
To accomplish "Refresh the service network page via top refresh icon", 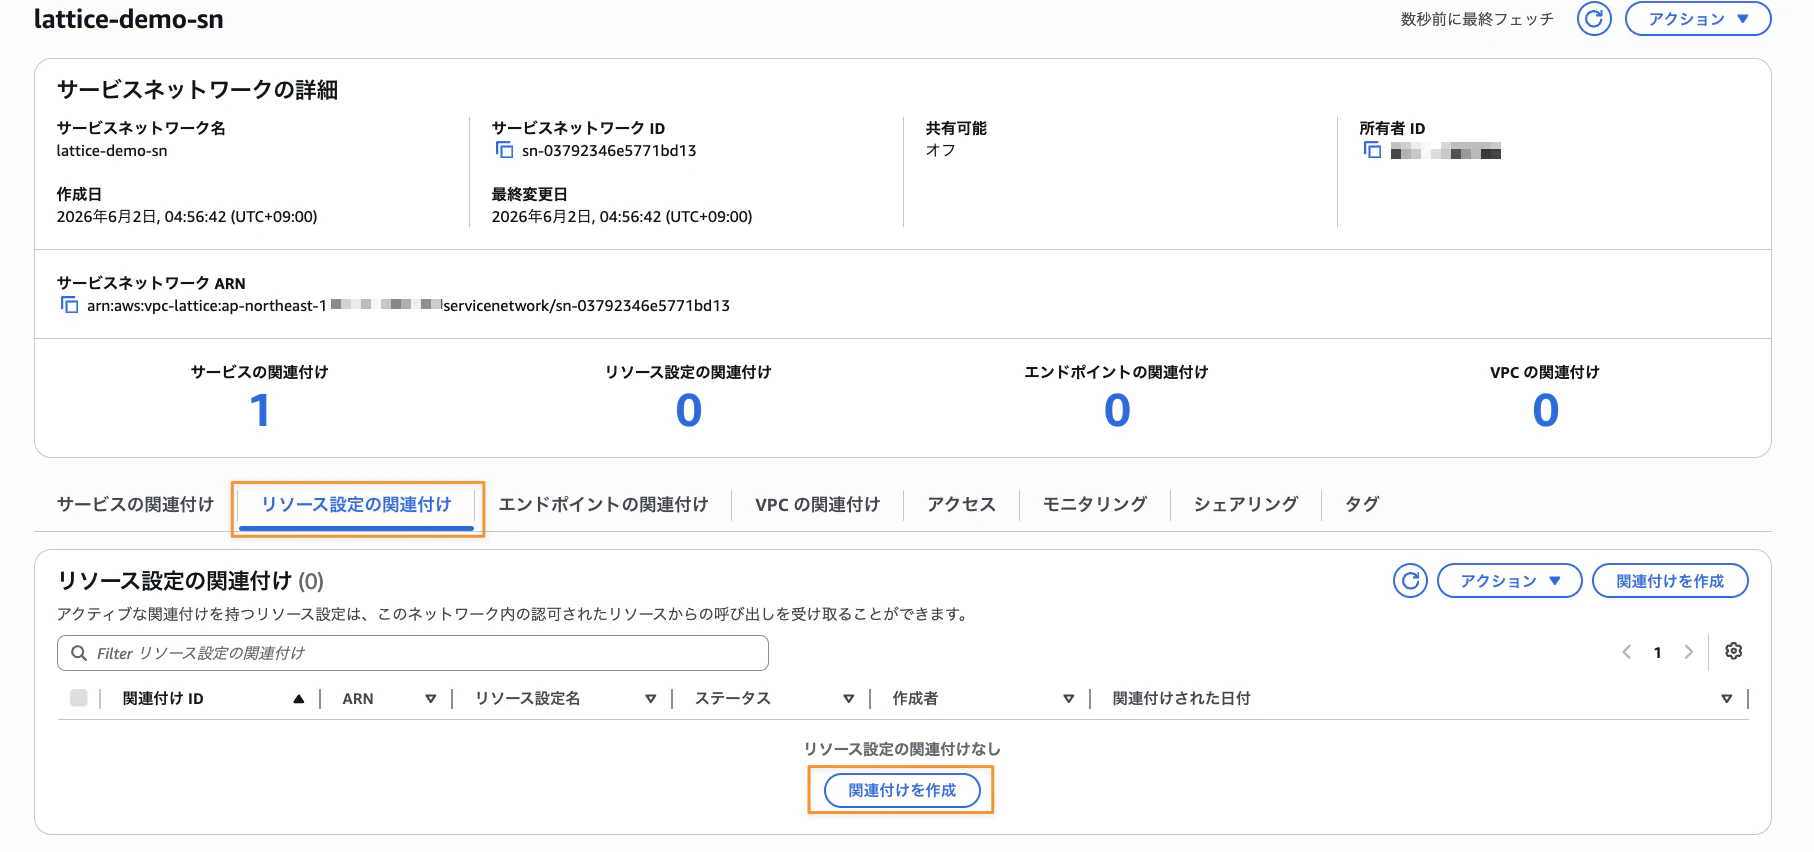I will [1594, 19].
